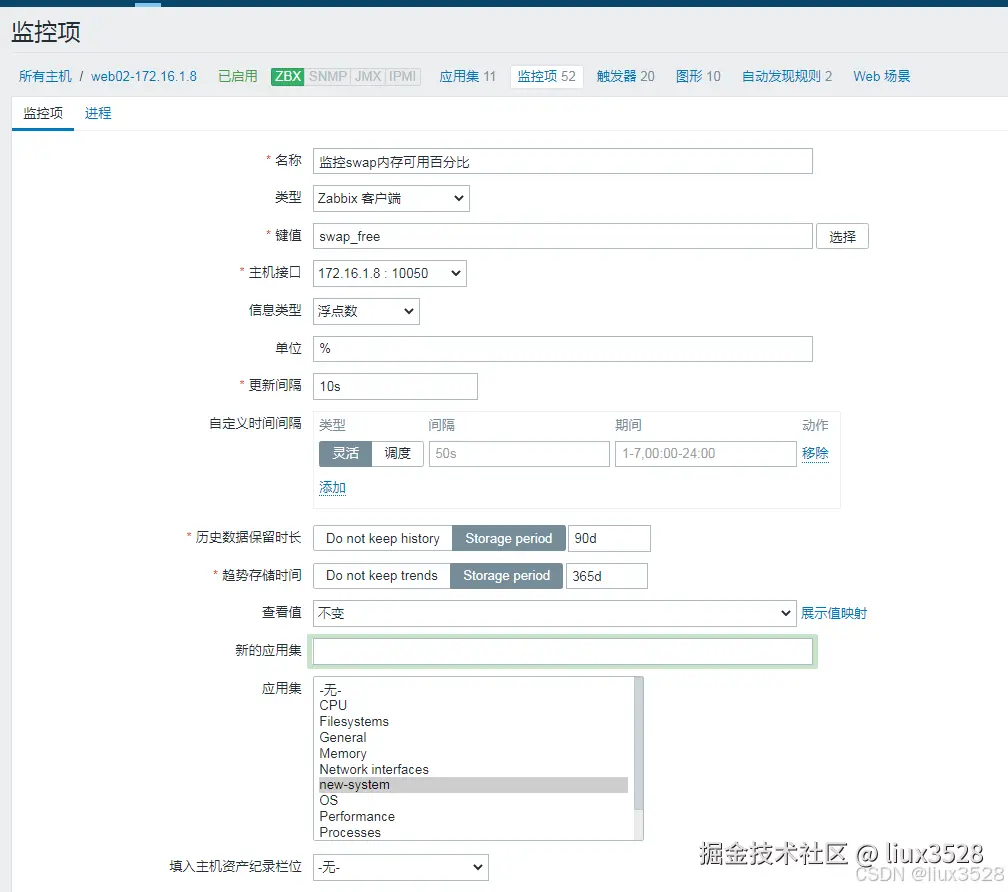Open host web02-172.16.1.8 link

[143, 76]
